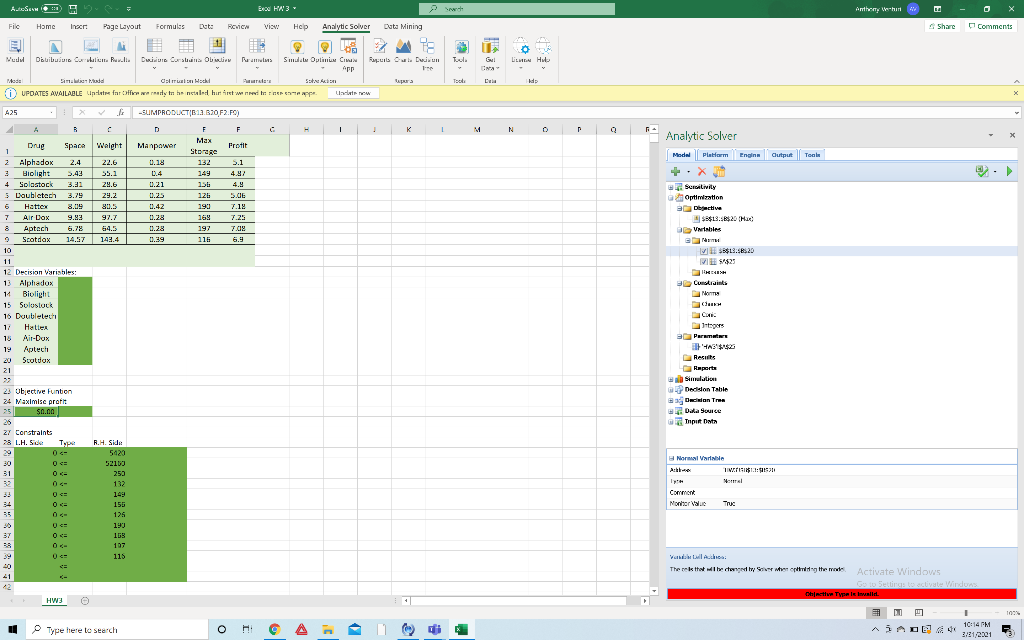Viewport: 1024px width, 640px height.
Task: Open the Excel icon in Windows taskbar
Action: (x=461, y=629)
